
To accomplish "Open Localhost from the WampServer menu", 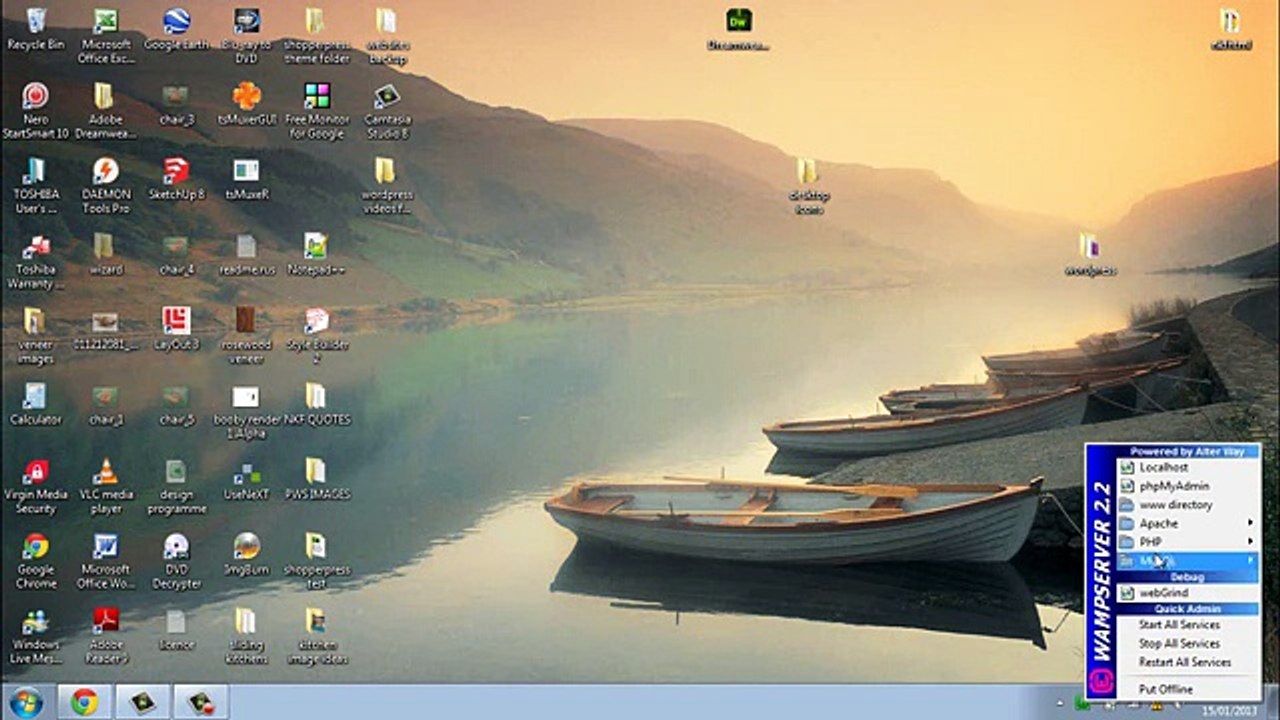I will [x=1187, y=467].
